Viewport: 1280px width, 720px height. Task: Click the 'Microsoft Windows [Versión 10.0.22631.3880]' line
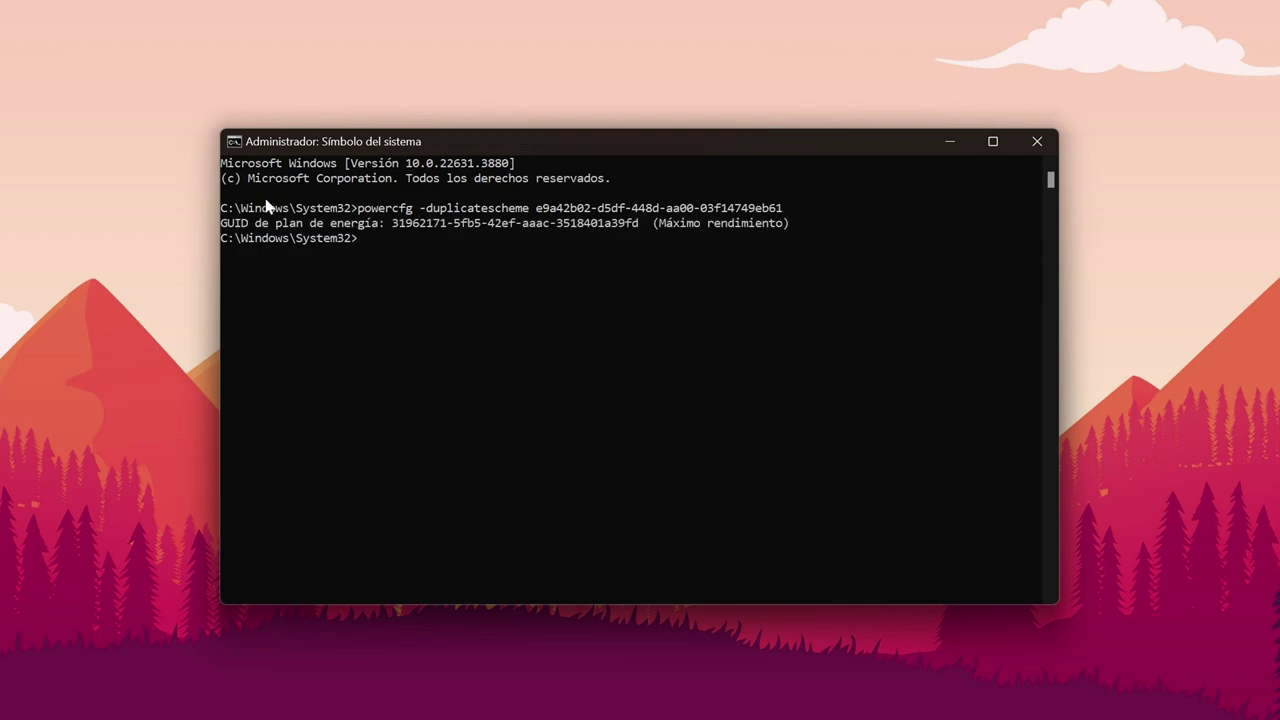tap(368, 163)
